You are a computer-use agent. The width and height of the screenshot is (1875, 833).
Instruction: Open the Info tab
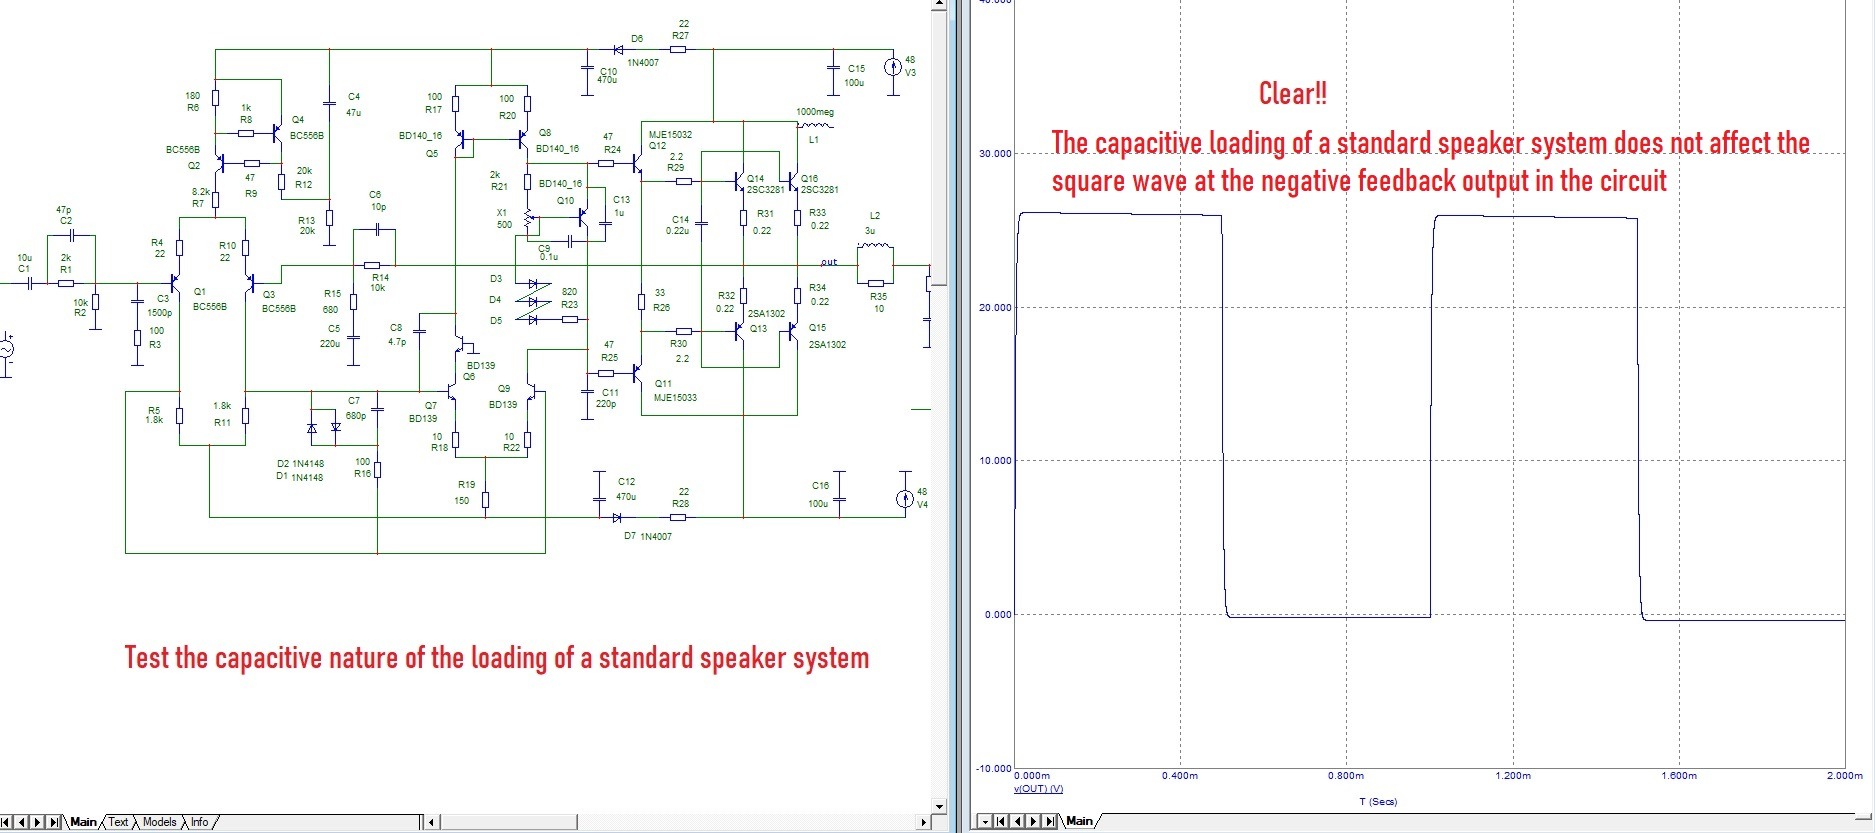[x=200, y=822]
